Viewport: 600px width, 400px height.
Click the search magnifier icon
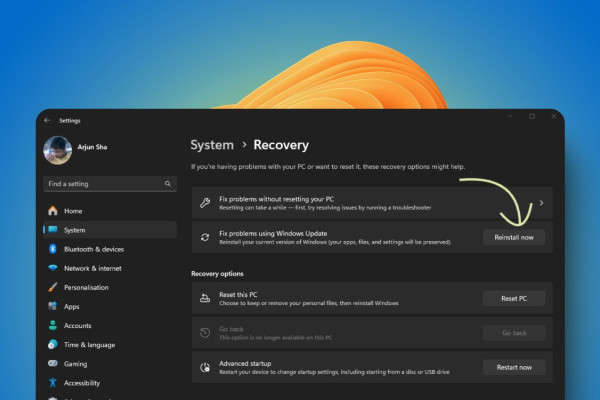point(168,184)
